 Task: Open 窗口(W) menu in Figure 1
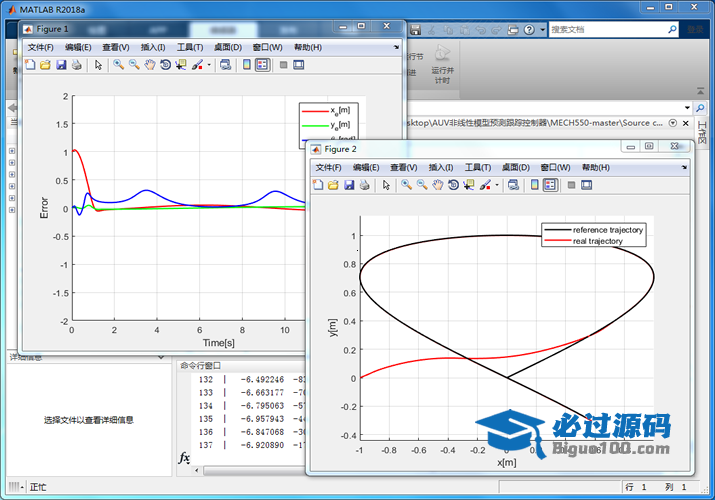click(268, 47)
